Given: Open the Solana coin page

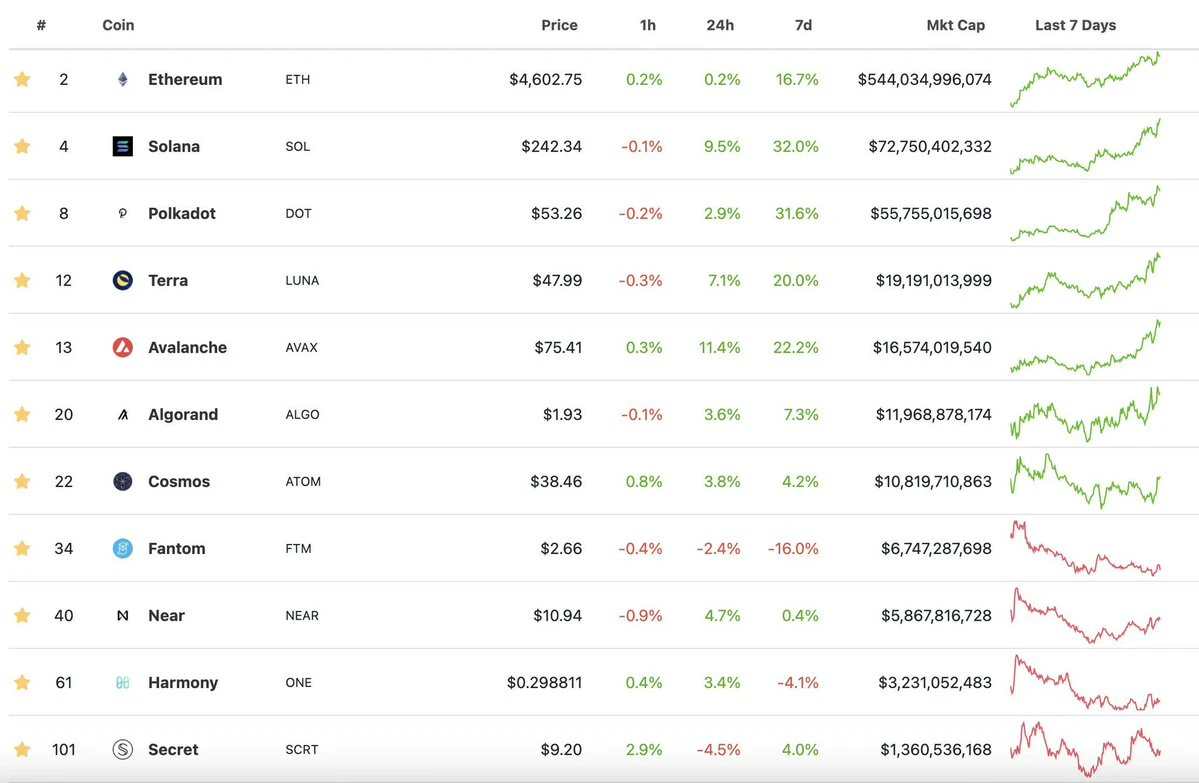Looking at the screenshot, I should pyautogui.click(x=174, y=146).
